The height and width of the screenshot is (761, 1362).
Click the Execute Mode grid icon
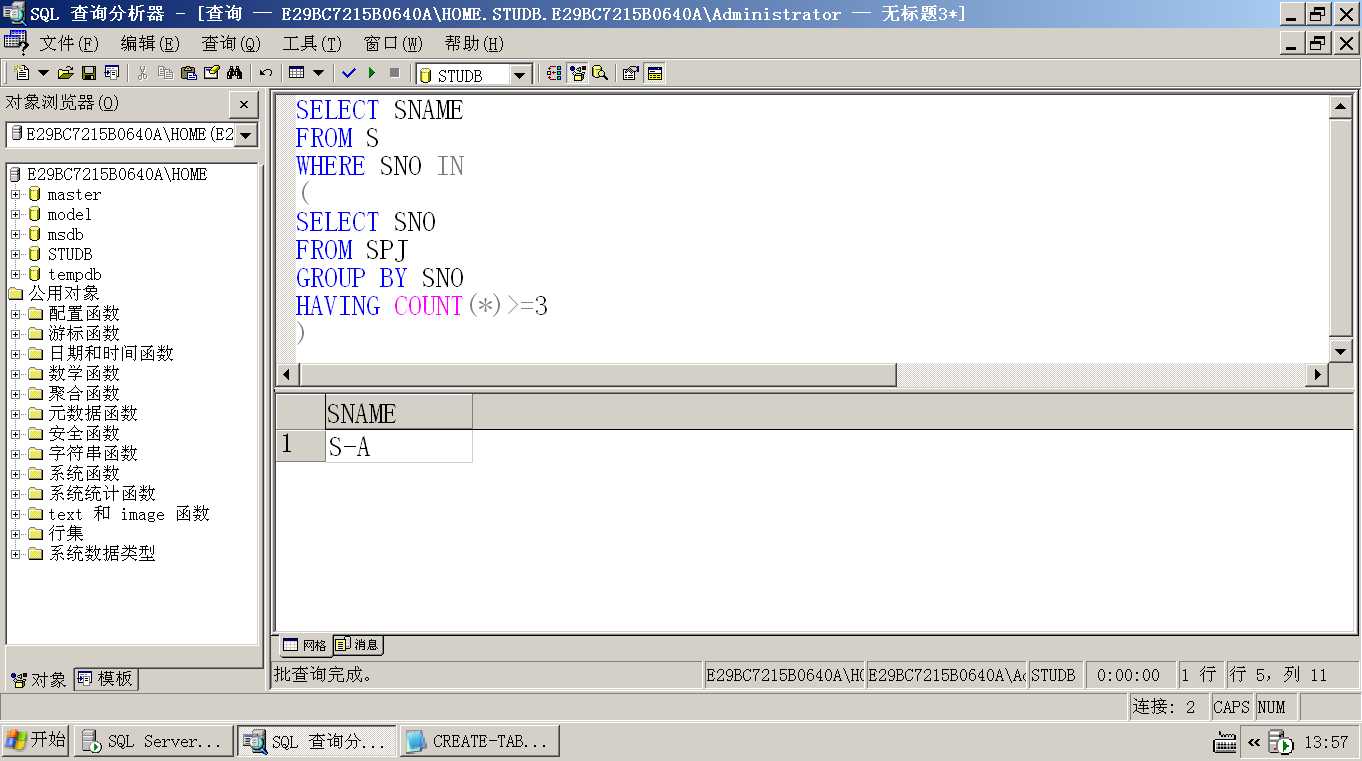tap(296, 73)
